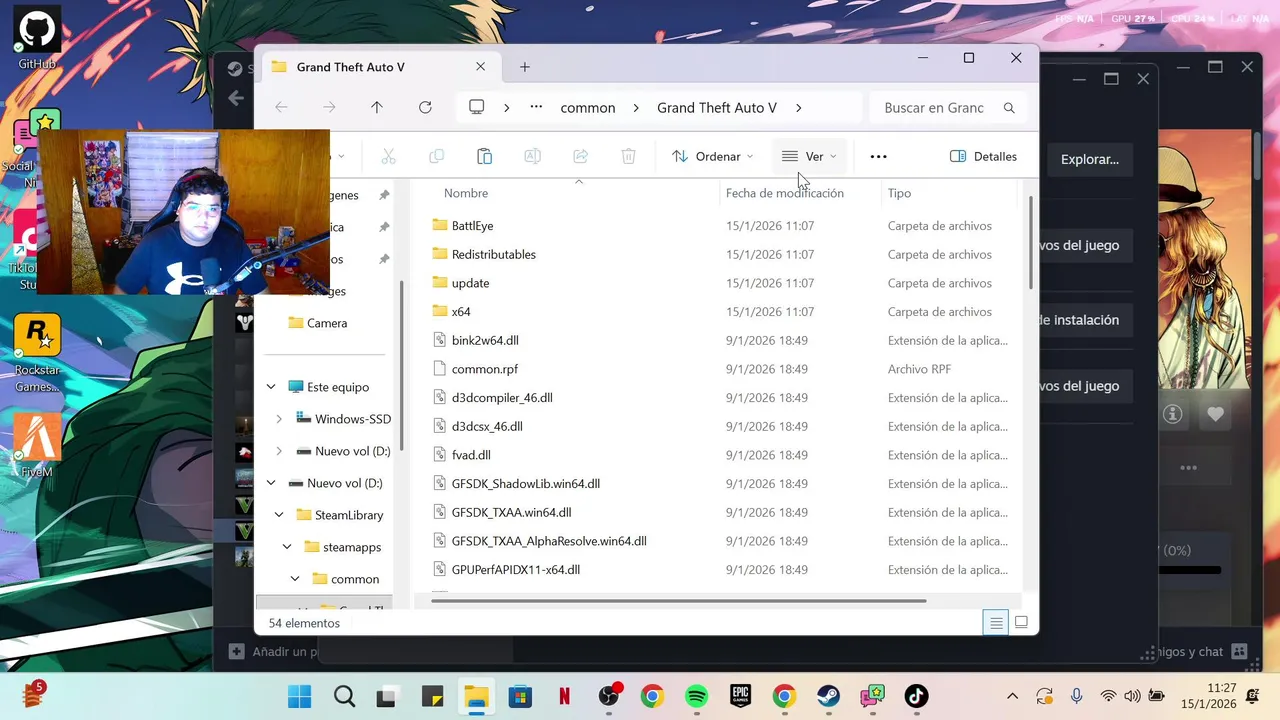This screenshot has width=1280, height=720.
Task: Click chevron after Grand Theft Auto V breadcrumb
Action: click(798, 107)
